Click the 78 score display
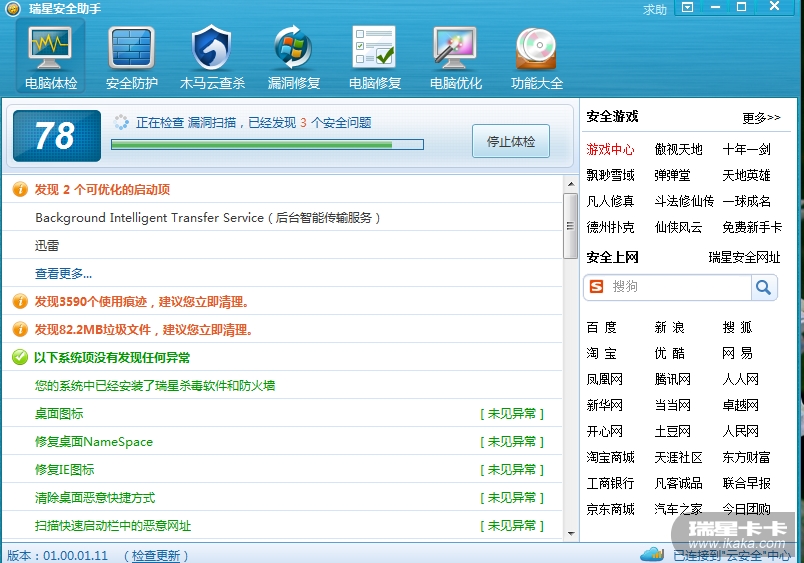The width and height of the screenshot is (804, 563). pos(57,136)
